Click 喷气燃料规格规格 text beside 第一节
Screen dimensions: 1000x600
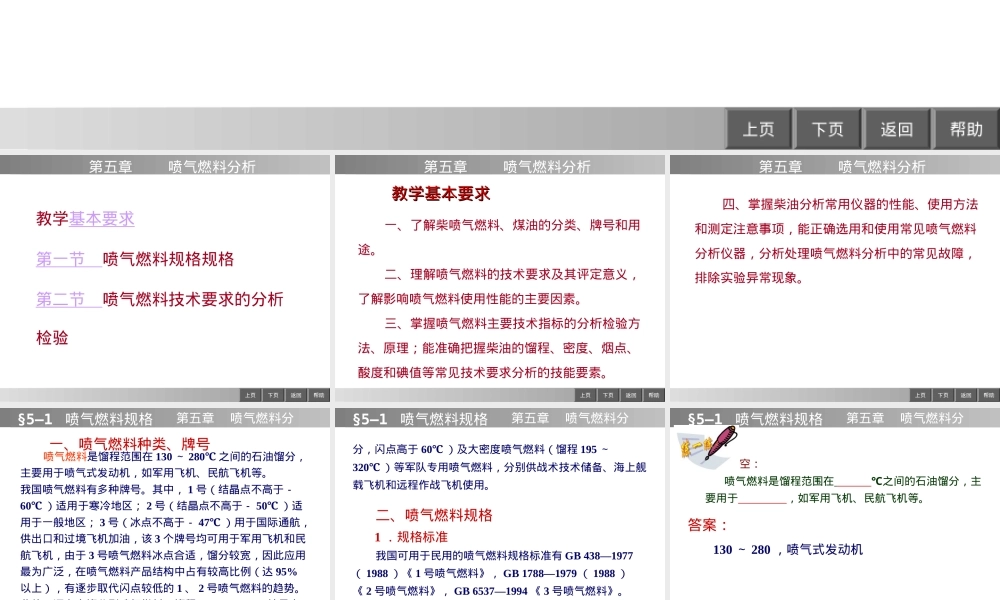[168, 259]
